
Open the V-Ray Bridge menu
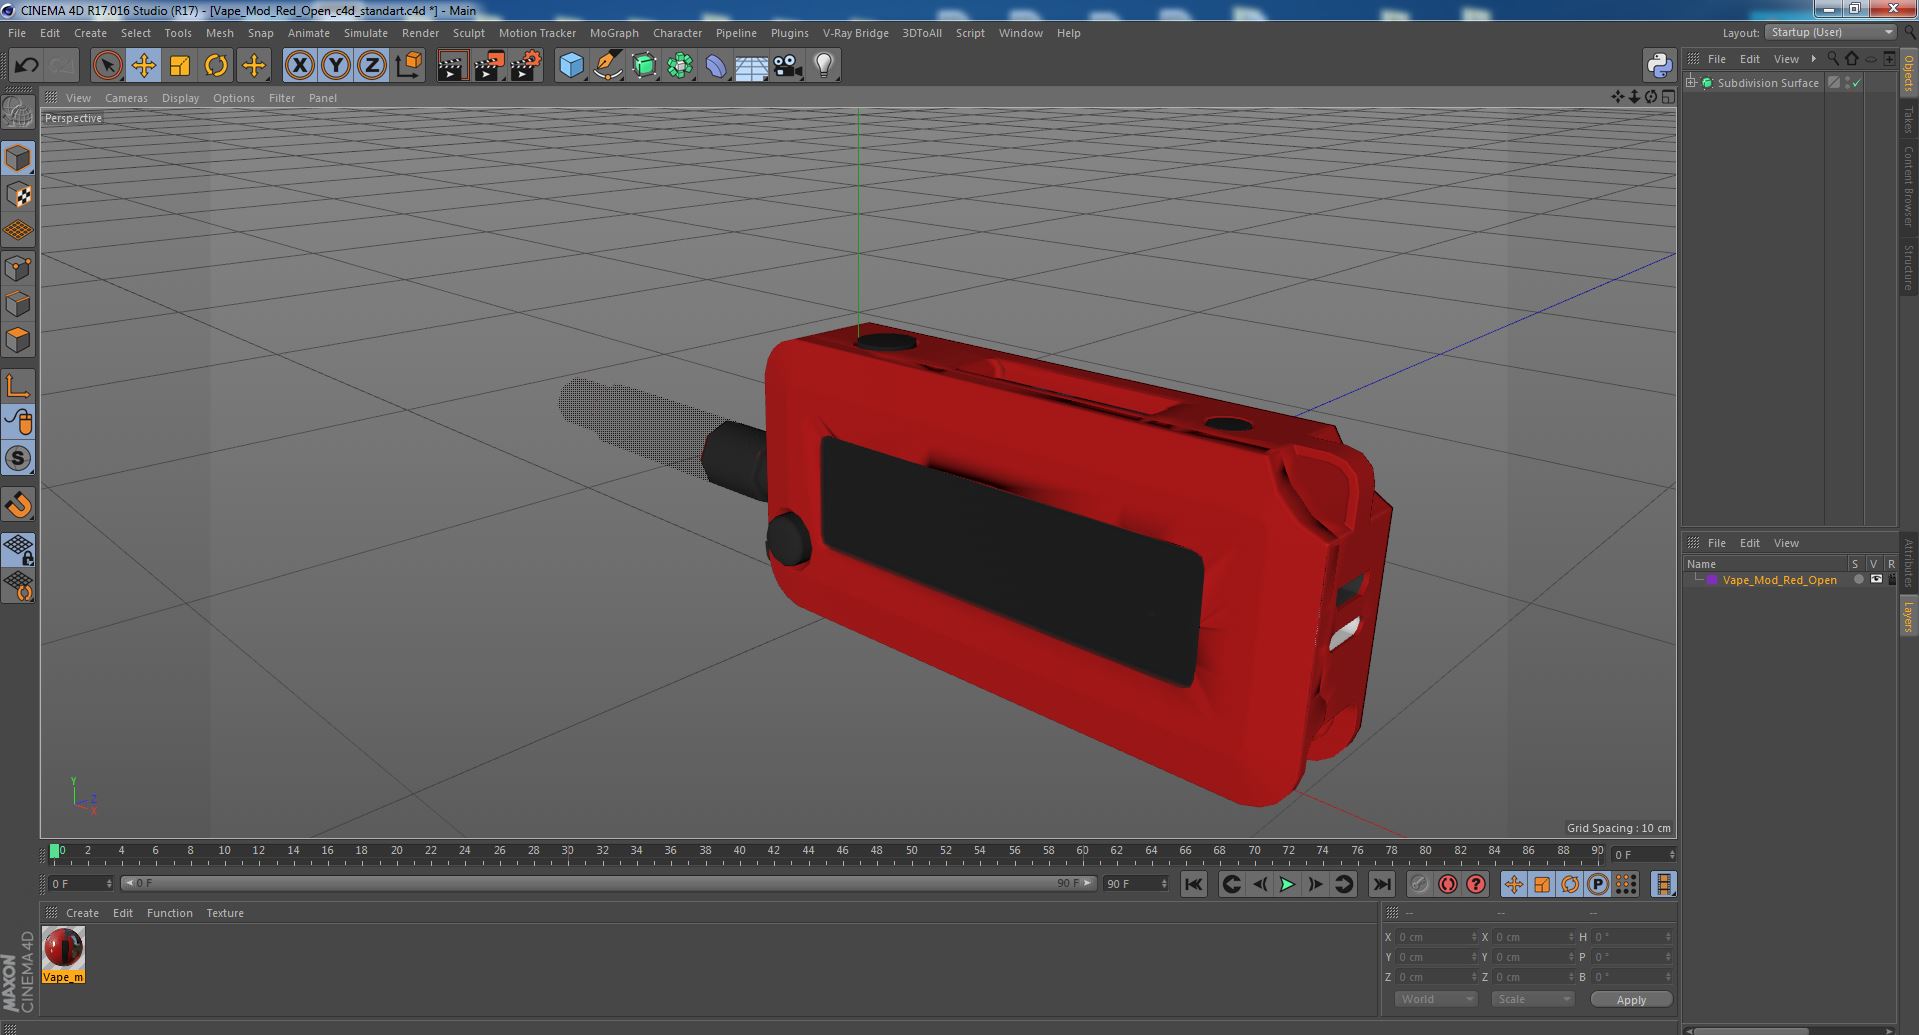(855, 33)
